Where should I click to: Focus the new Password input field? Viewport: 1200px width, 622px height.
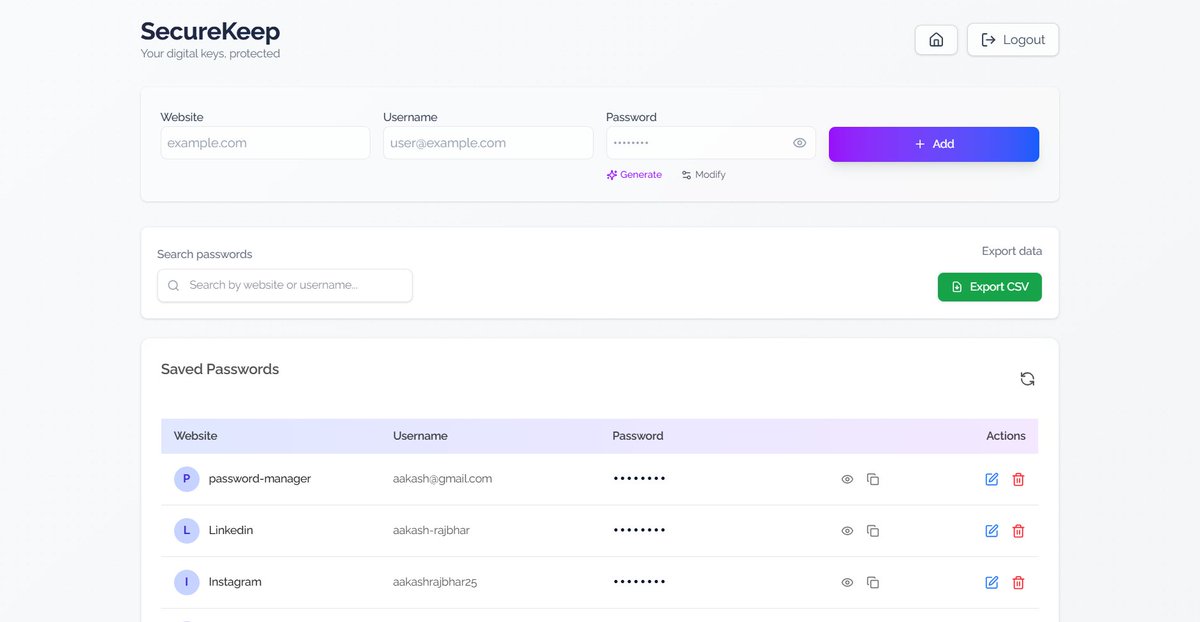tap(711, 143)
